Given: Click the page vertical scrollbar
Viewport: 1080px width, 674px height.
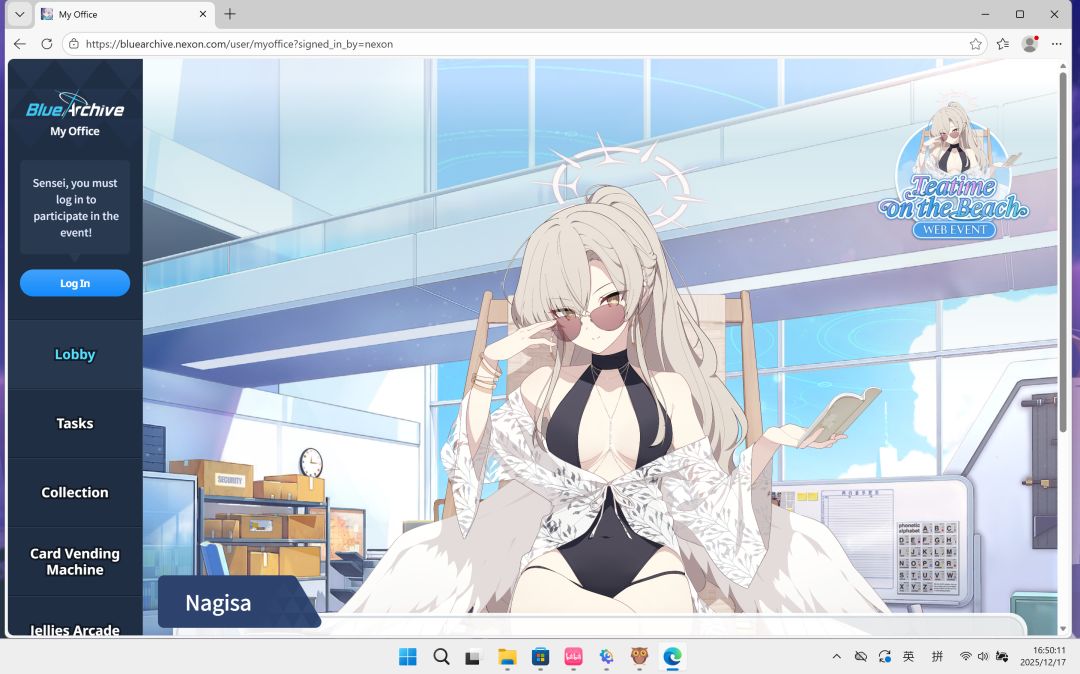Looking at the screenshot, I should coord(1063,251).
